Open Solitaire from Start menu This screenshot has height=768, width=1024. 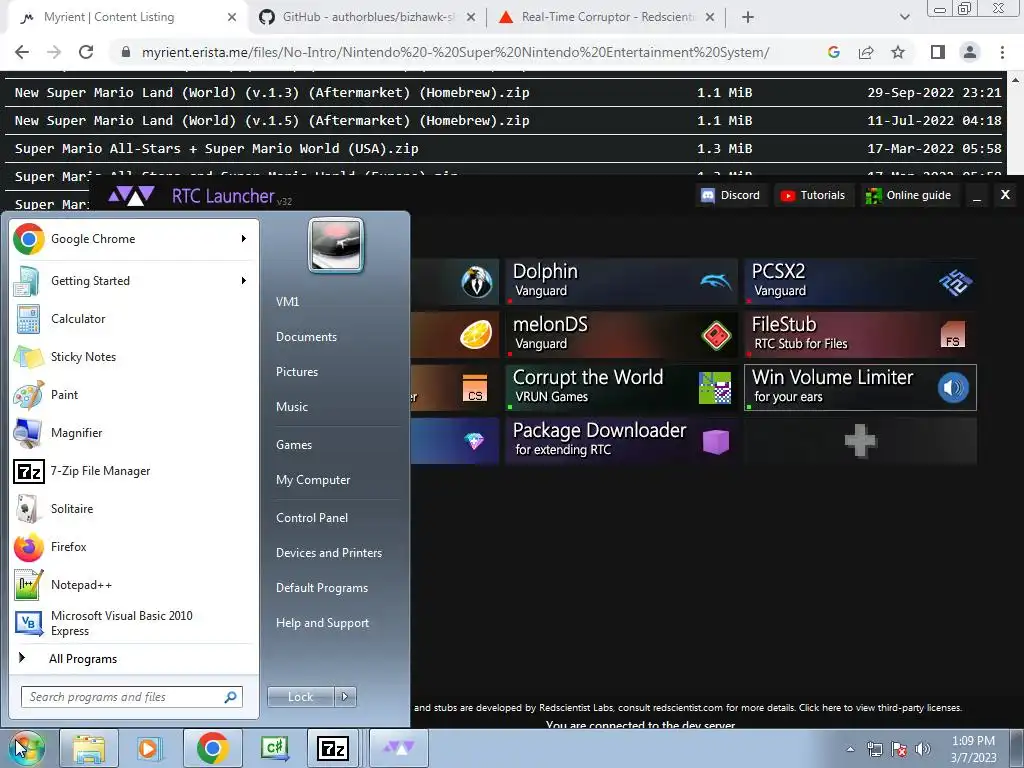131,509
